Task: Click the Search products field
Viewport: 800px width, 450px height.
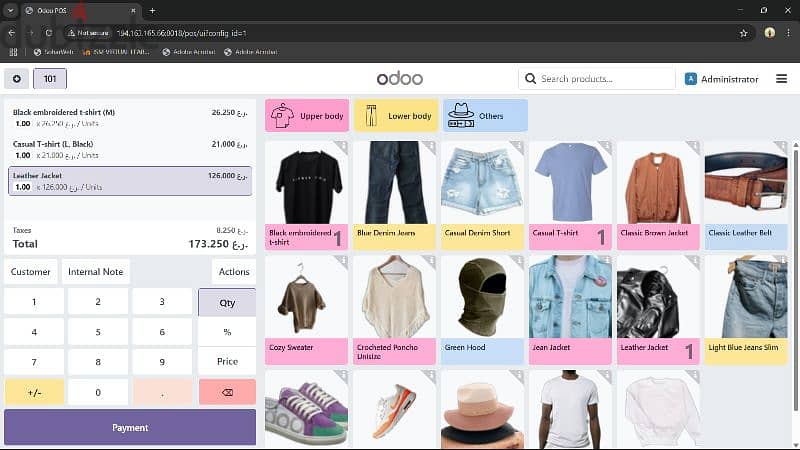Action: coord(597,79)
